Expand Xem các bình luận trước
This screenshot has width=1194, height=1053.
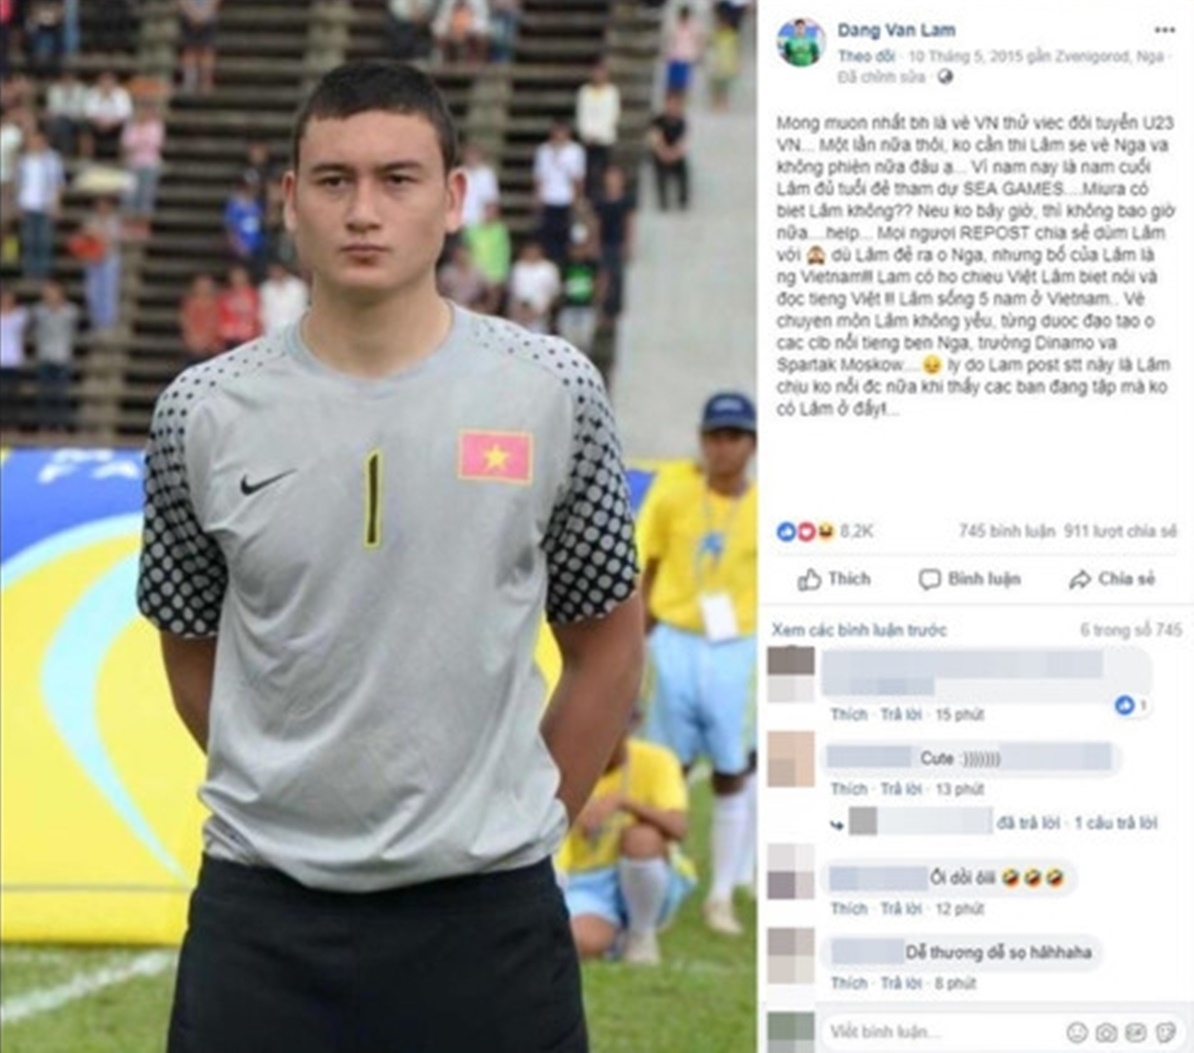[x=859, y=630]
